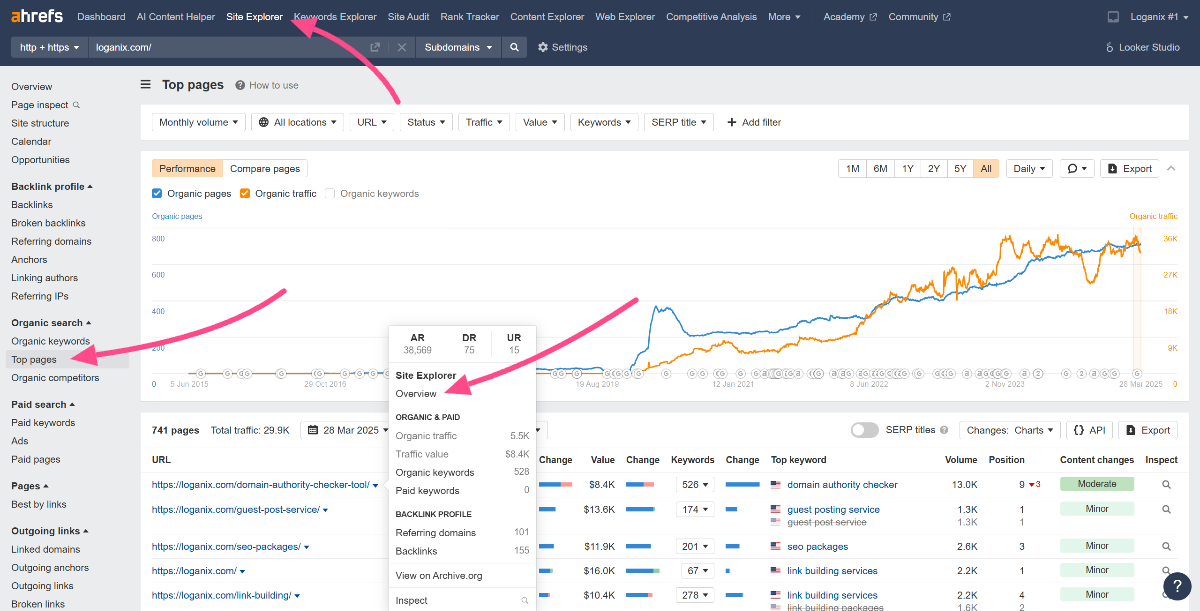The width and height of the screenshot is (1200, 611).
Task: Enable the SERP titles toggle
Action: tap(864, 430)
